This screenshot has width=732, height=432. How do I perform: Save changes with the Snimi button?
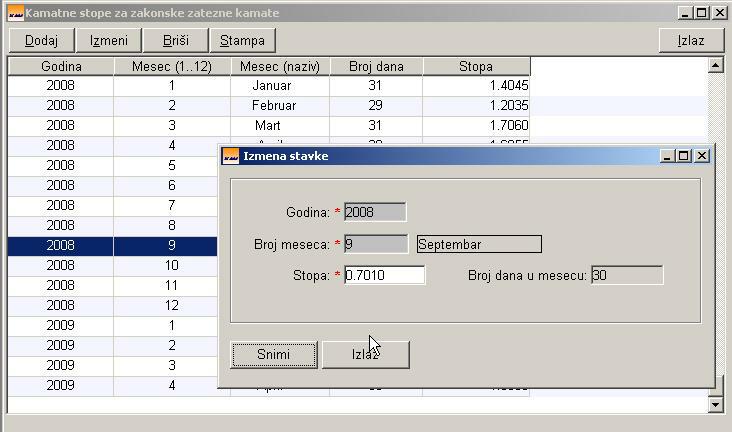point(274,354)
